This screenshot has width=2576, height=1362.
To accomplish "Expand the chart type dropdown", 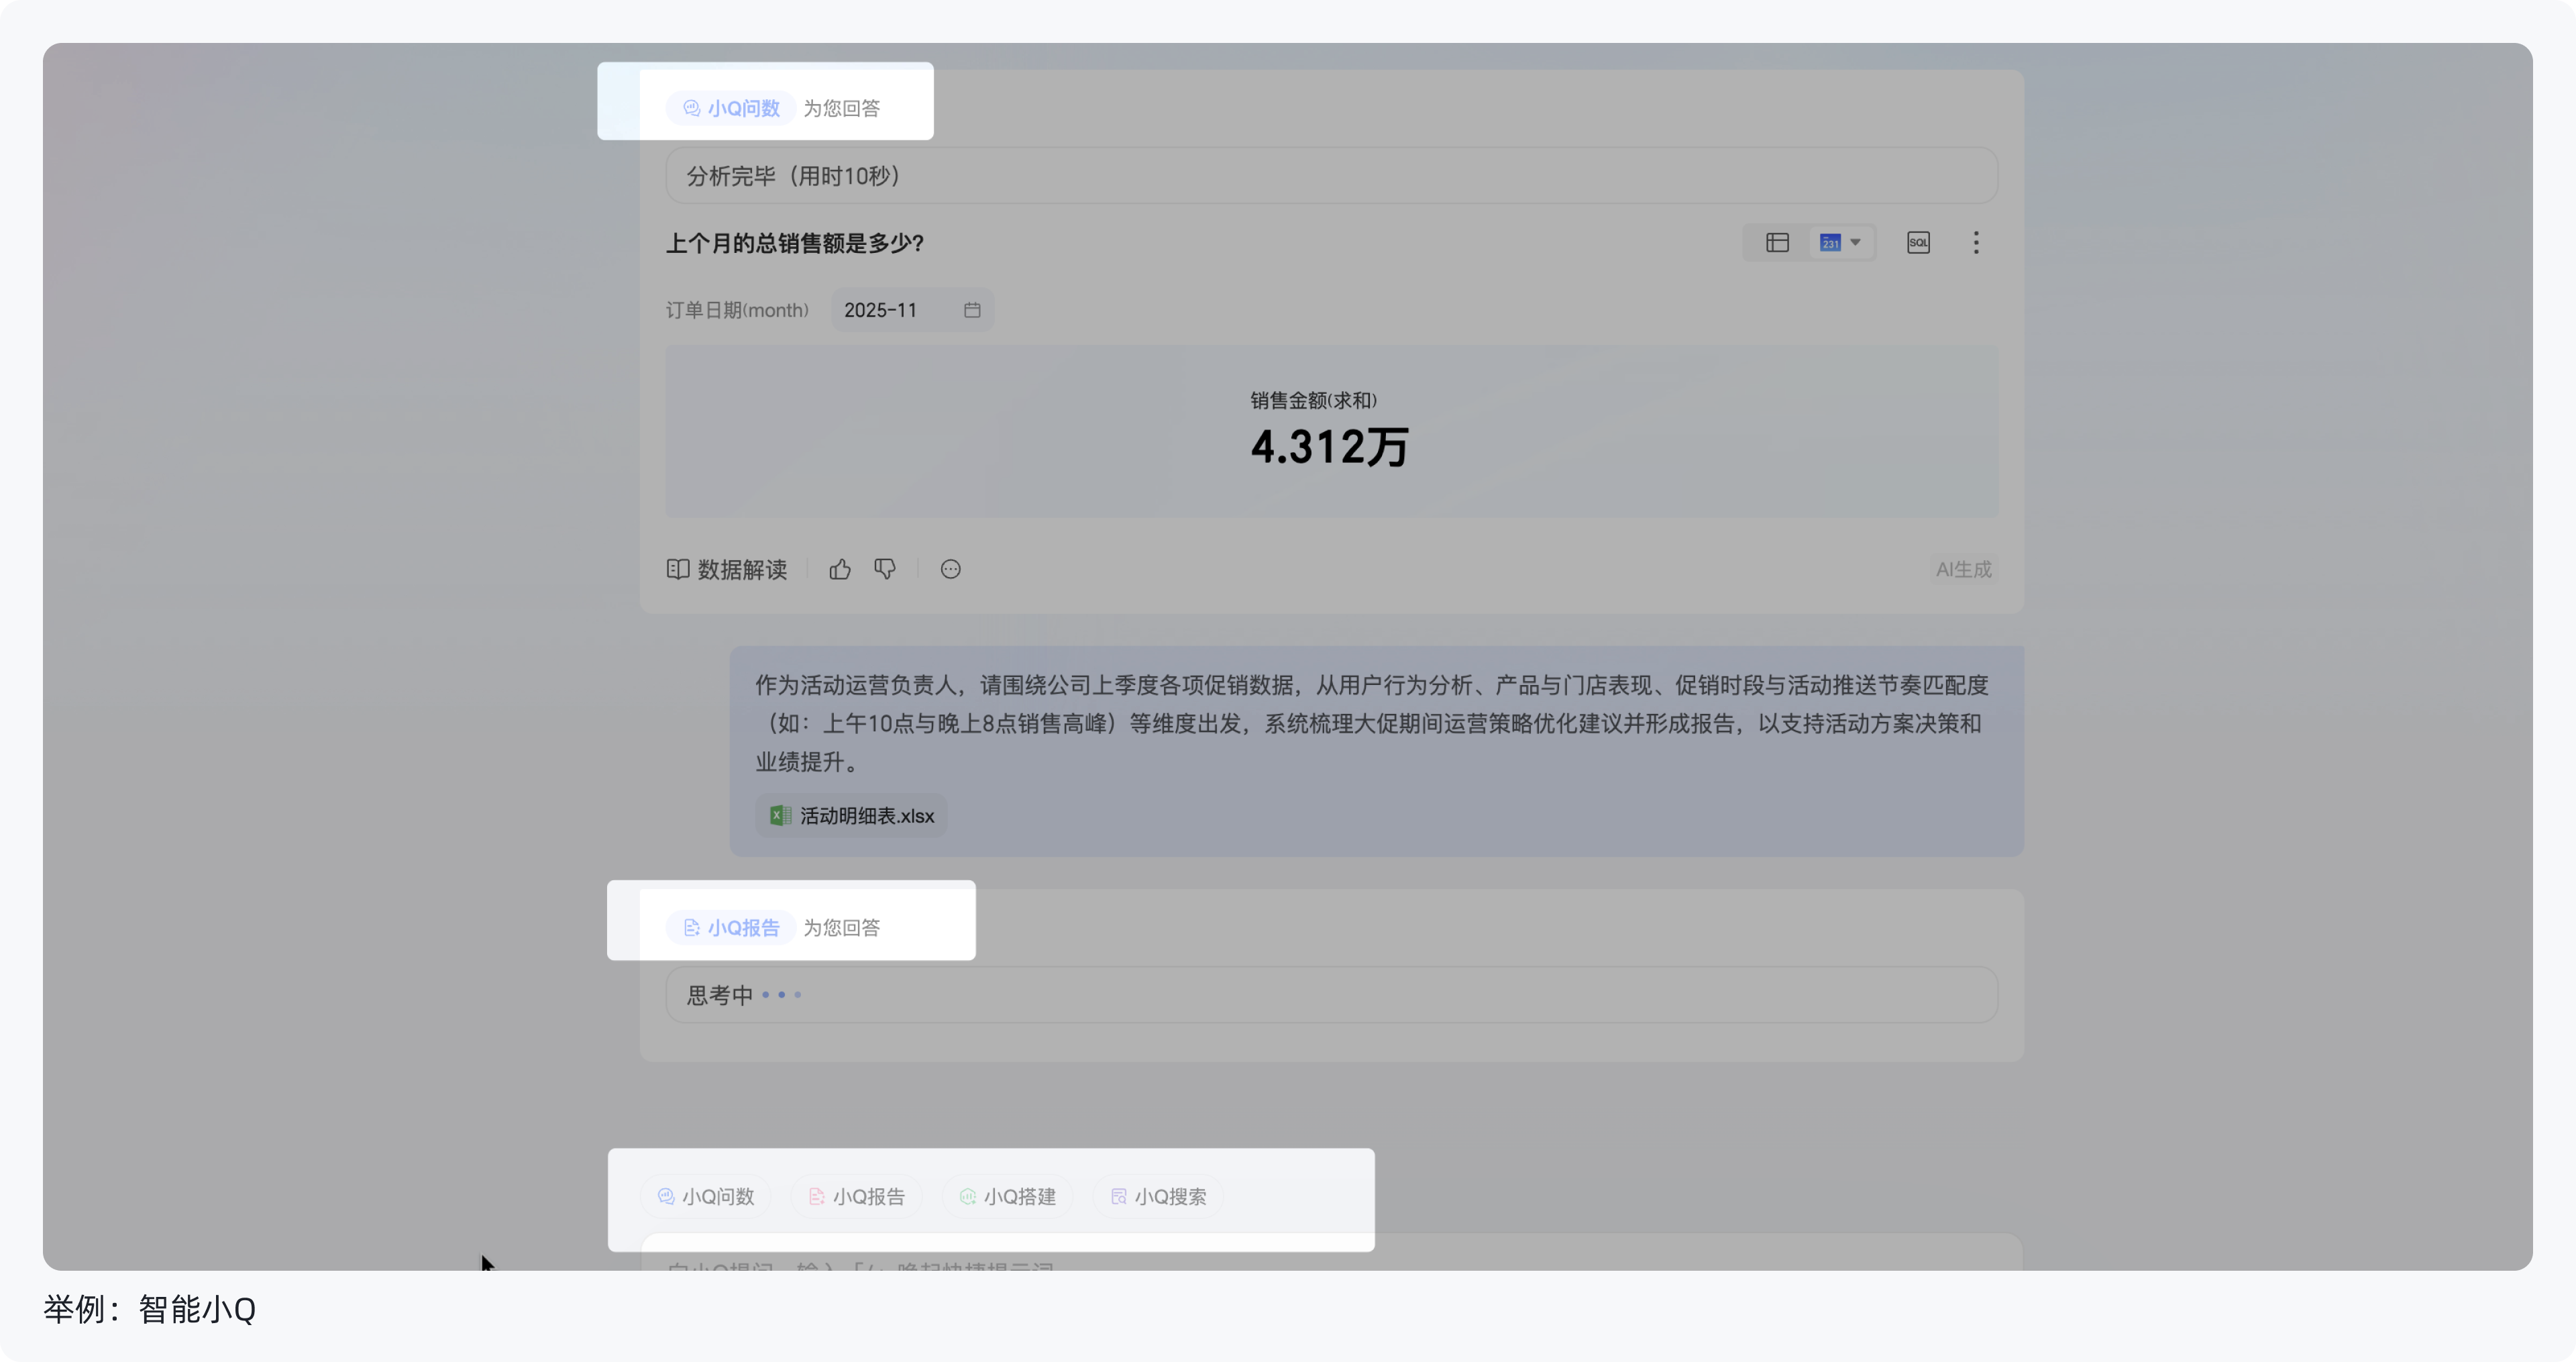I will point(1842,242).
